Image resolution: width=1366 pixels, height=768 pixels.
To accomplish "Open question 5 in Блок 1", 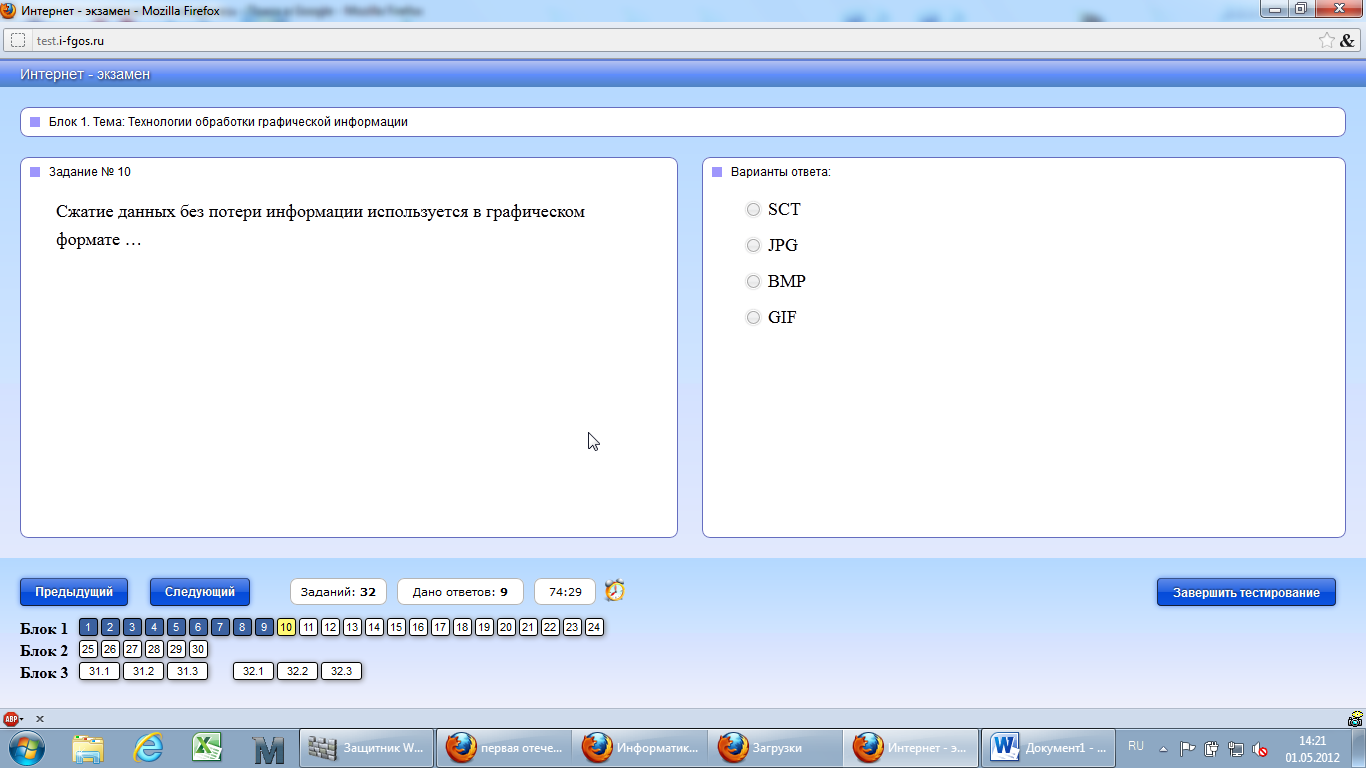I will point(176,628).
